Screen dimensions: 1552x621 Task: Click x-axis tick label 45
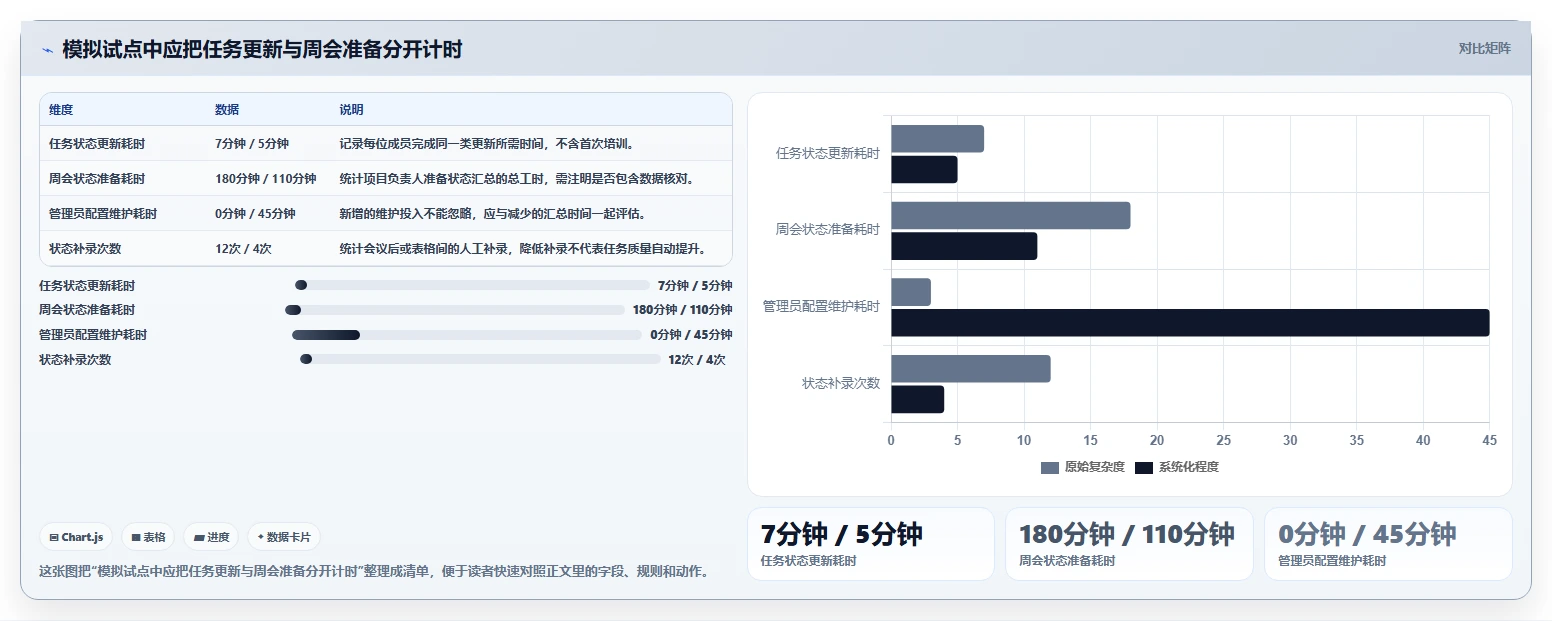(1489, 440)
